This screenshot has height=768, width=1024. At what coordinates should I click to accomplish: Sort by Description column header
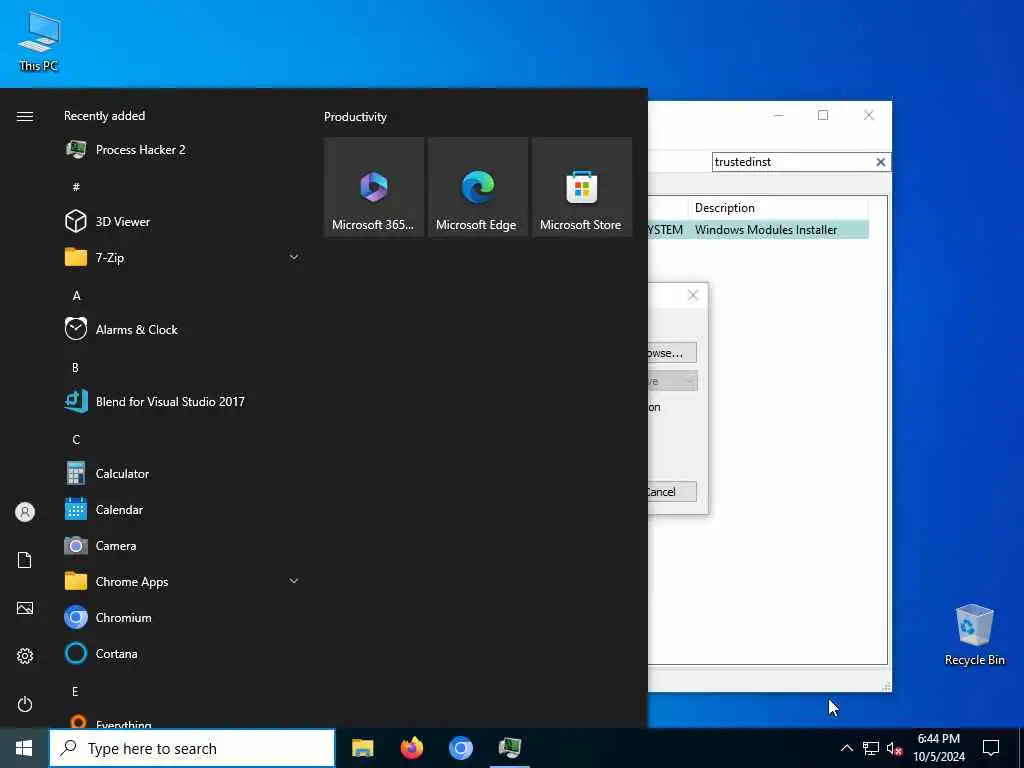point(777,208)
